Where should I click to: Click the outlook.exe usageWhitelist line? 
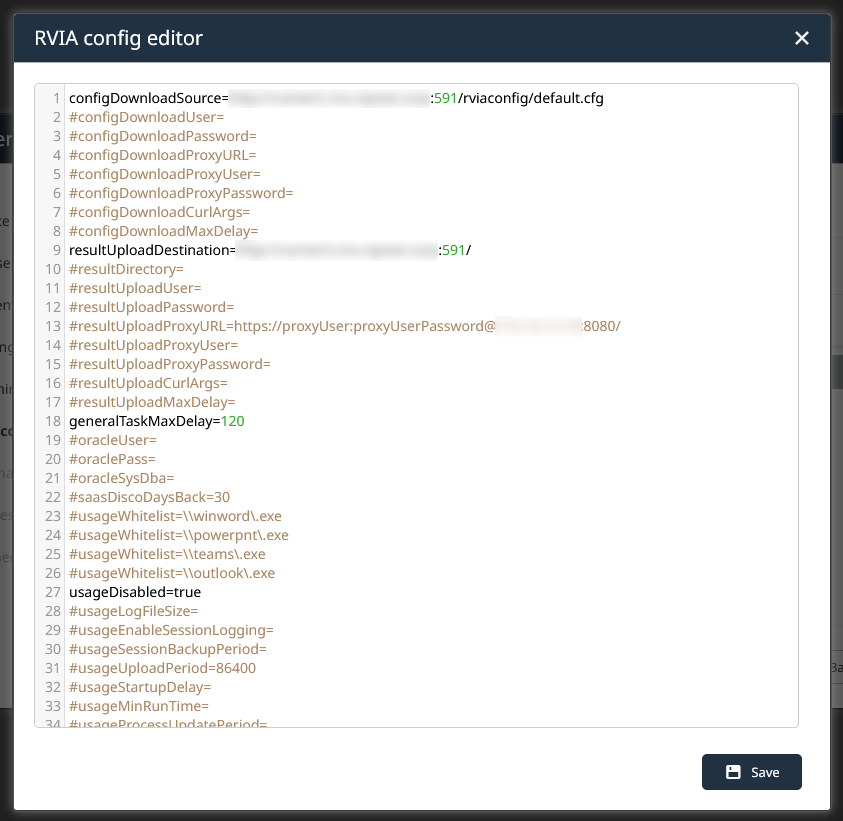pyautogui.click(x=172, y=573)
